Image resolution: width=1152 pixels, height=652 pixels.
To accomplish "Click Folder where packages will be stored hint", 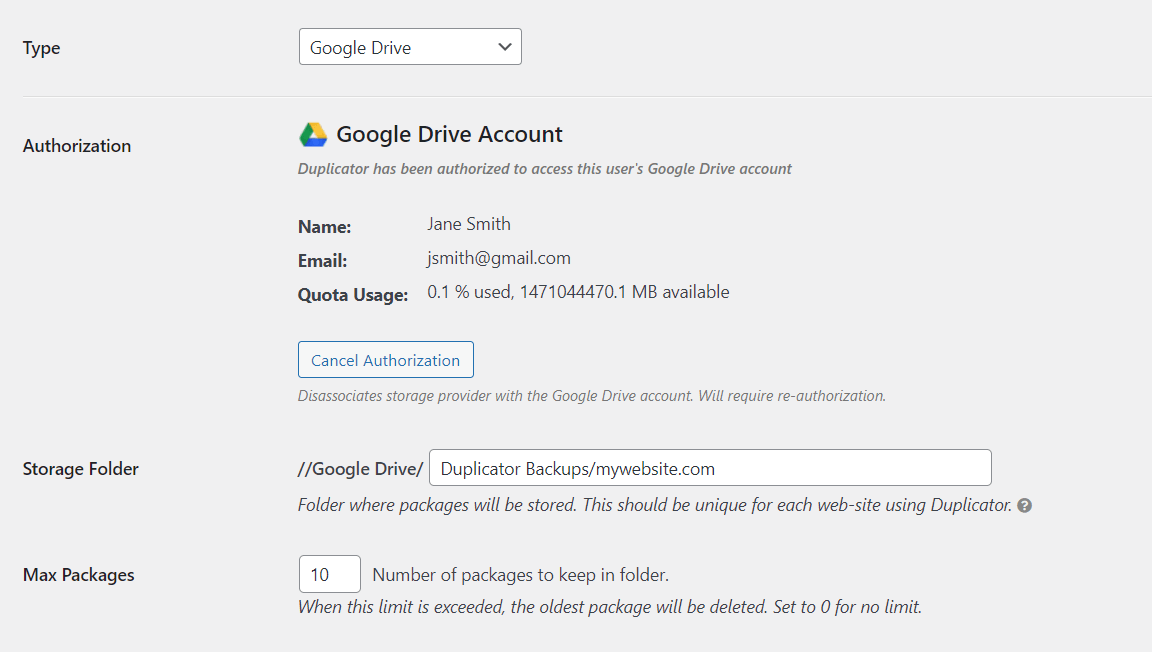I will click(655, 505).
